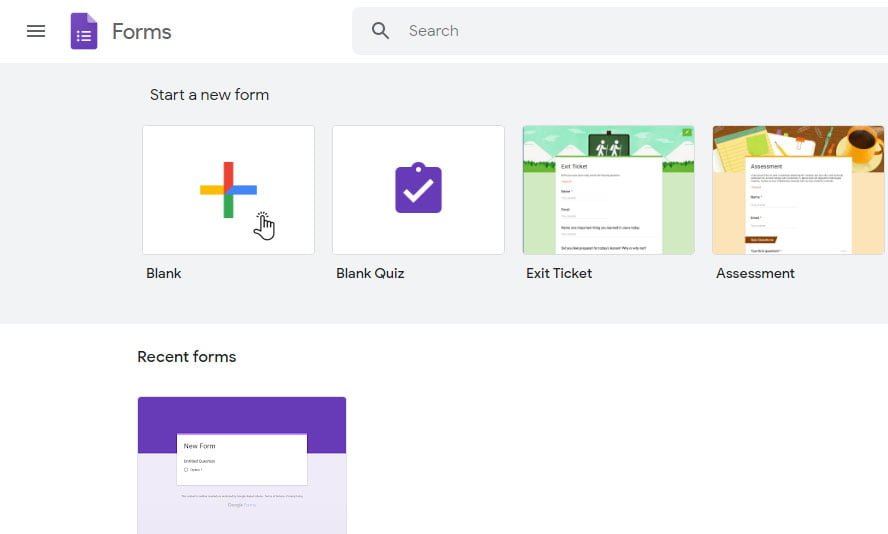Open the Assessment template thumbnail
The width and height of the screenshot is (888, 534).
tap(798, 190)
